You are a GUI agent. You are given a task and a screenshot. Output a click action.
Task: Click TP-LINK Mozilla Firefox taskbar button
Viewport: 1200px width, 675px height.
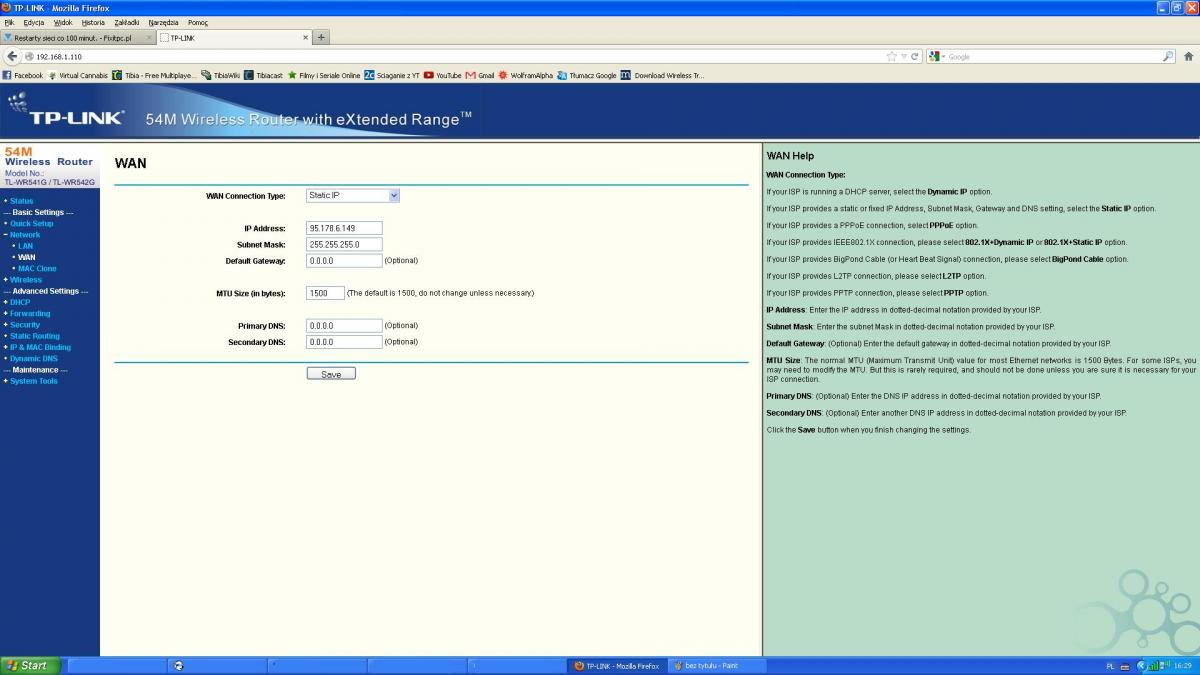point(619,666)
